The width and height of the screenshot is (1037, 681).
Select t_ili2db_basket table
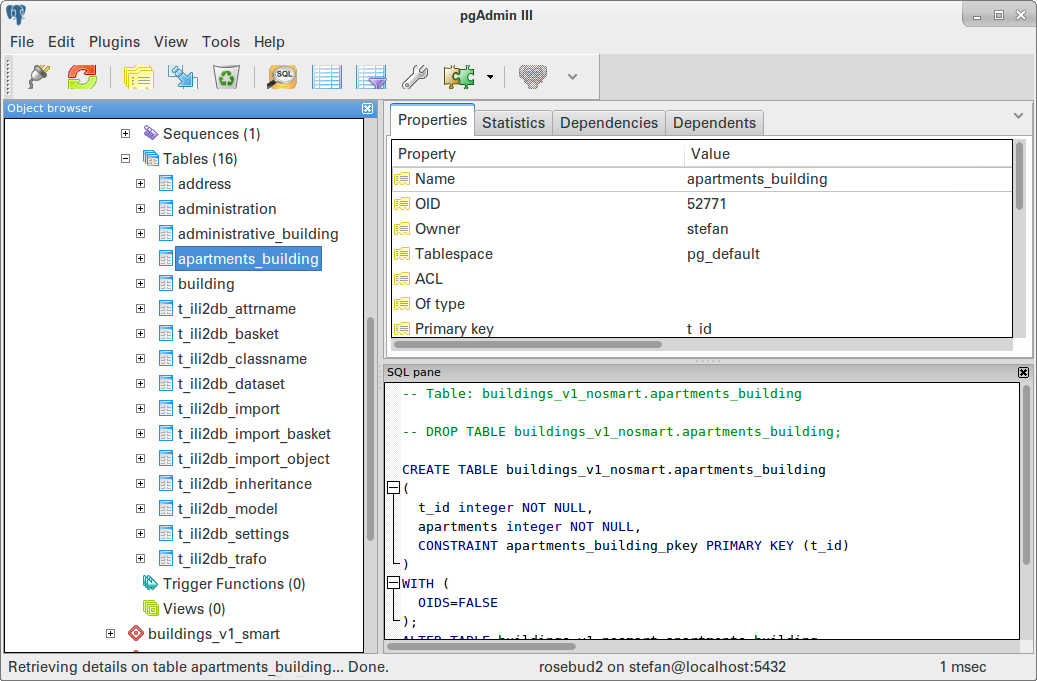pyautogui.click(x=228, y=334)
